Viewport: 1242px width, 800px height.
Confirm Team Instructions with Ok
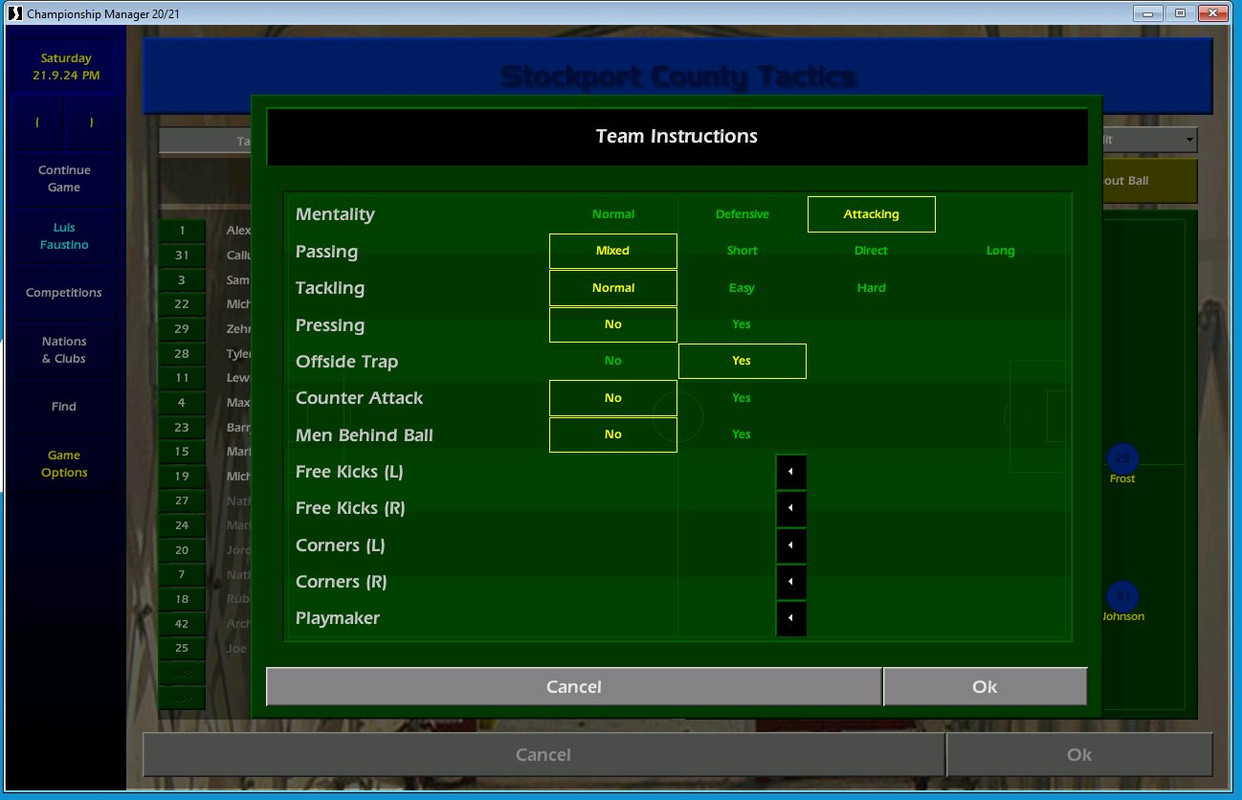(985, 687)
